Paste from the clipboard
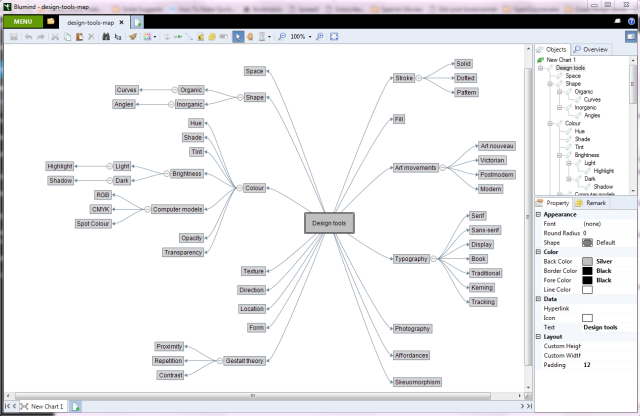640x416 pixels. click(80, 37)
